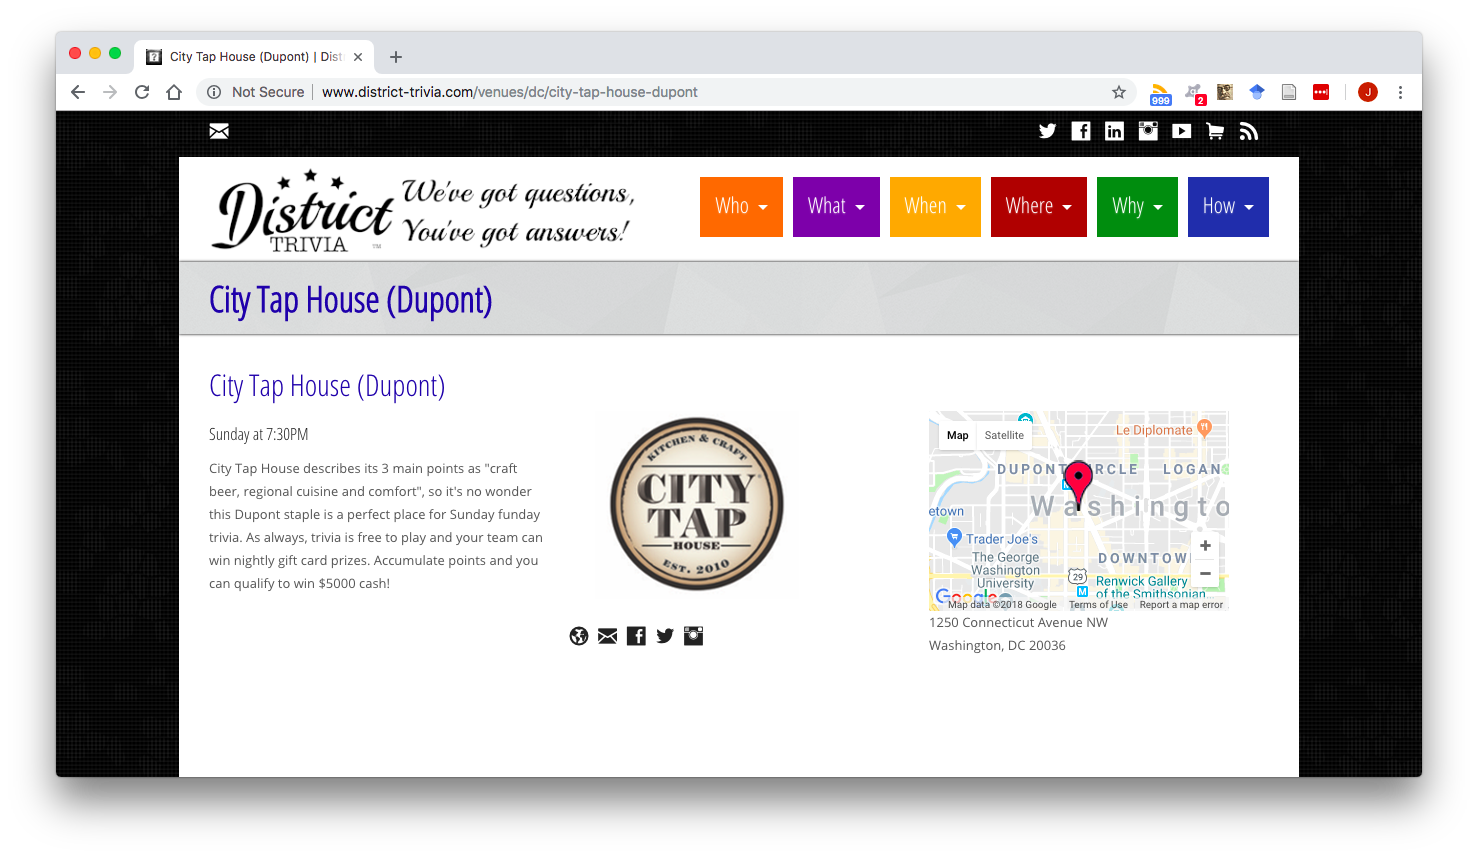Image resolution: width=1478 pixels, height=857 pixels.
Task: Close the City Tap House tab
Action: pos(358,57)
